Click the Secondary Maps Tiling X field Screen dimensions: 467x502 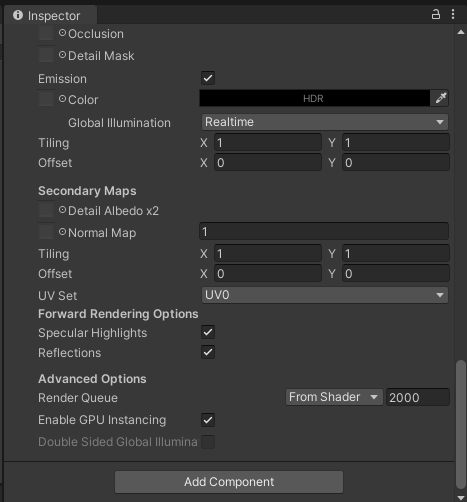(x=268, y=254)
